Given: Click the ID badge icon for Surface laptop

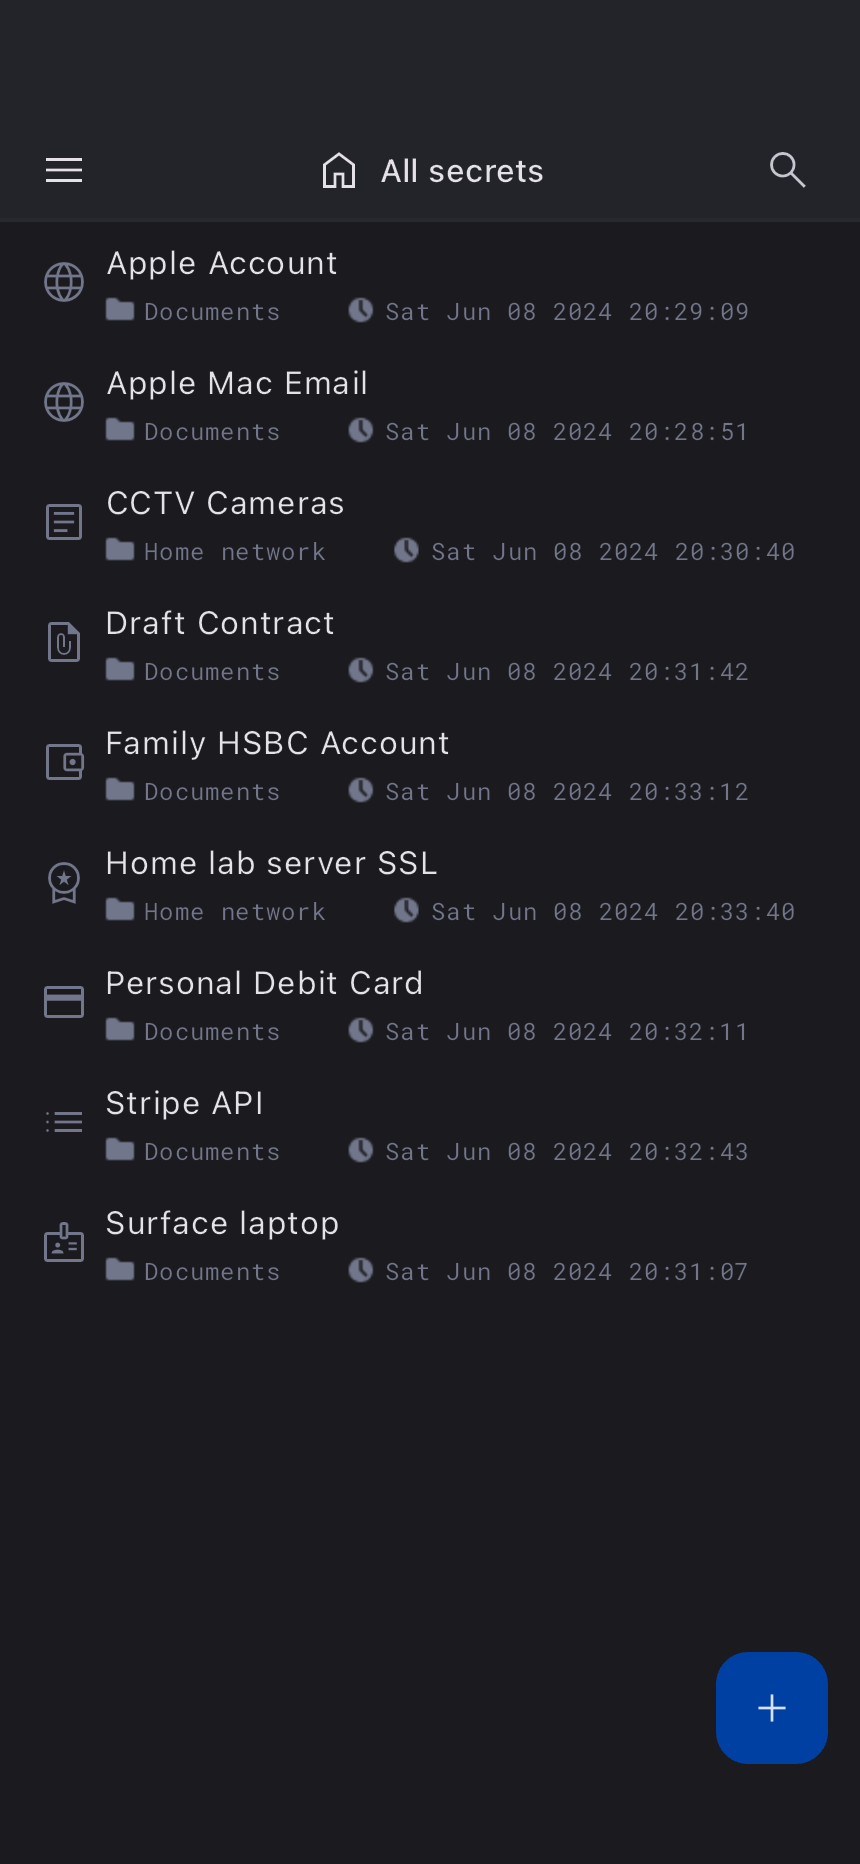Looking at the screenshot, I should (64, 1242).
